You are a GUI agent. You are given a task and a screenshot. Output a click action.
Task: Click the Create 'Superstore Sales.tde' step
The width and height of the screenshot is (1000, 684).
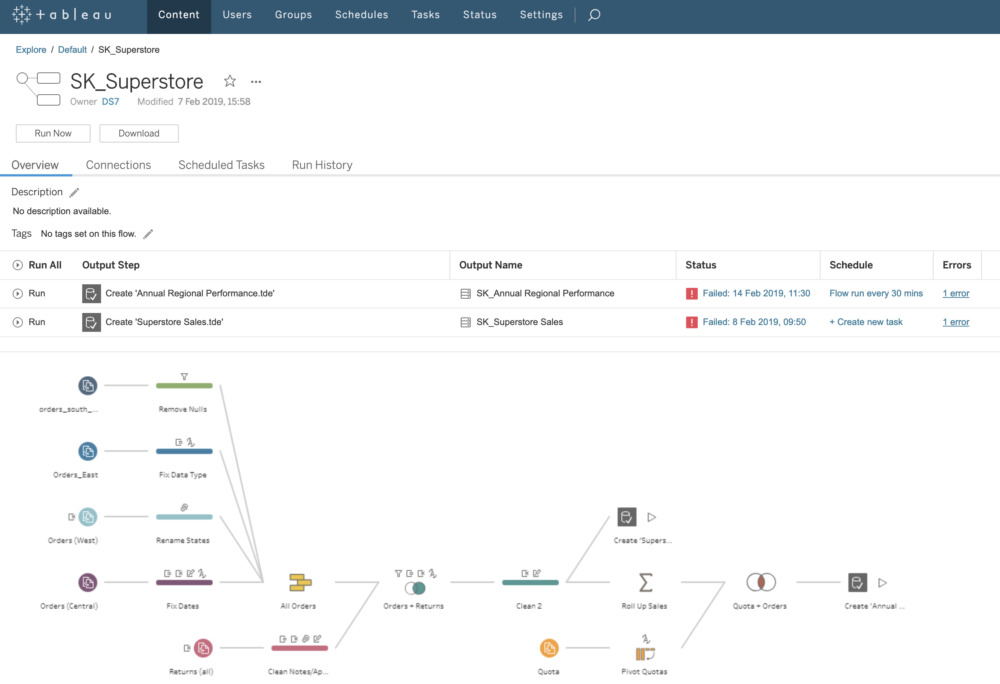tap(164, 322)
